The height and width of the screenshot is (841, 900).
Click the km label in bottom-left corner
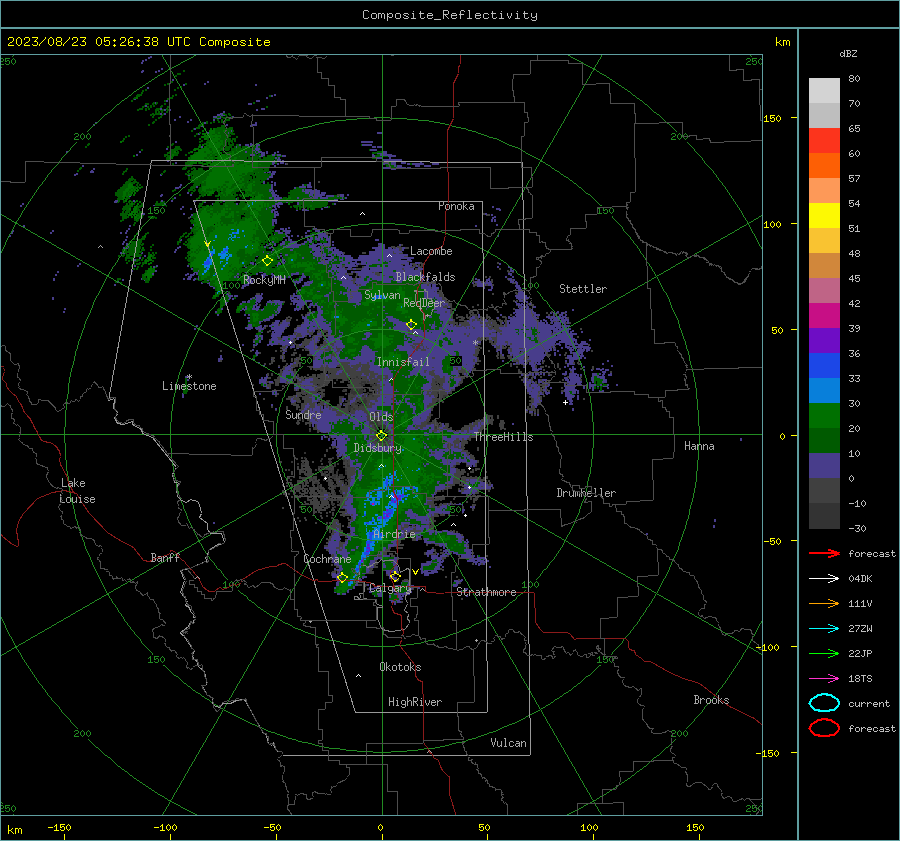14,830
